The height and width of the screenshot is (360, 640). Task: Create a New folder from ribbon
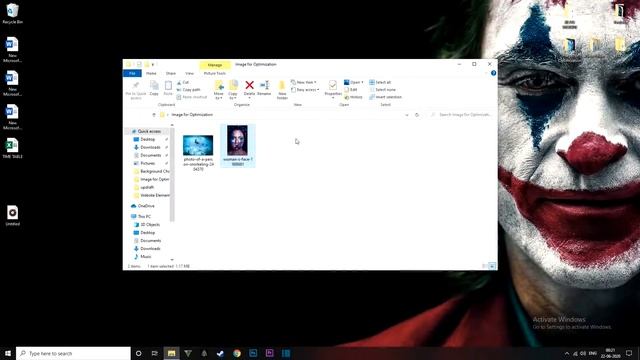pyautogui.click(x=282, y=90)
